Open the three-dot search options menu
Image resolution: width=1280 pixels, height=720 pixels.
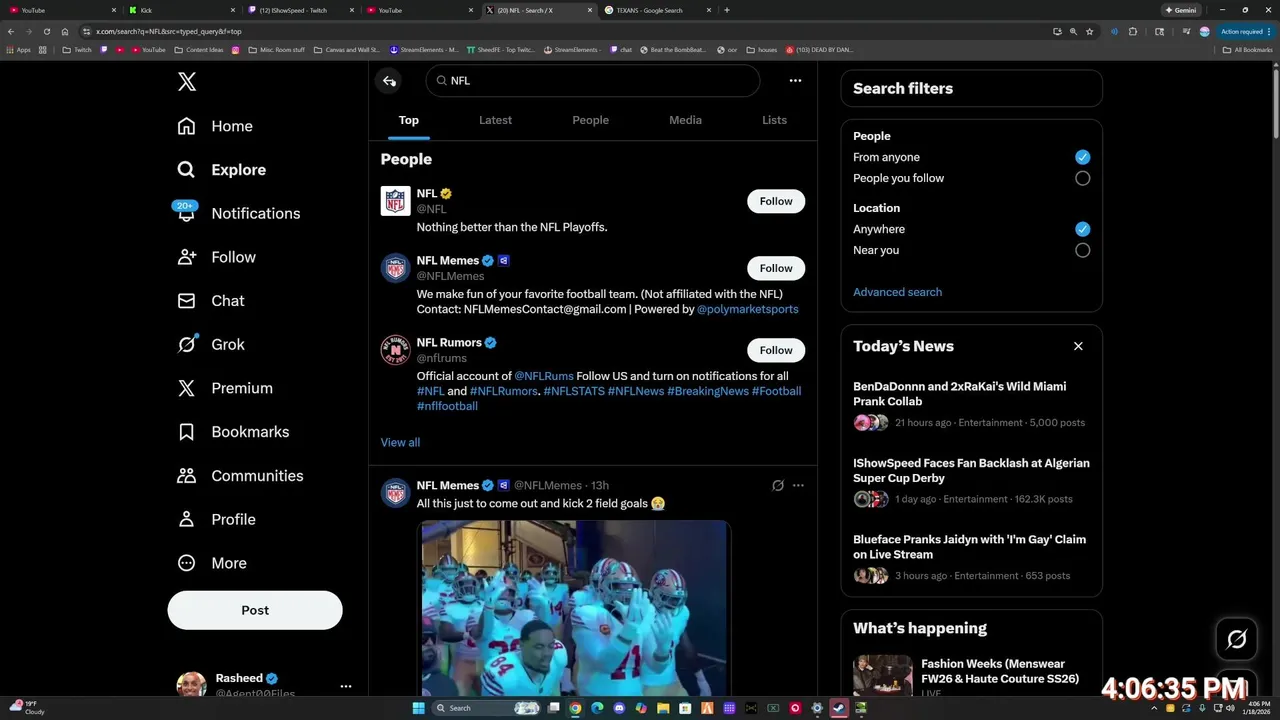(795, 81)
